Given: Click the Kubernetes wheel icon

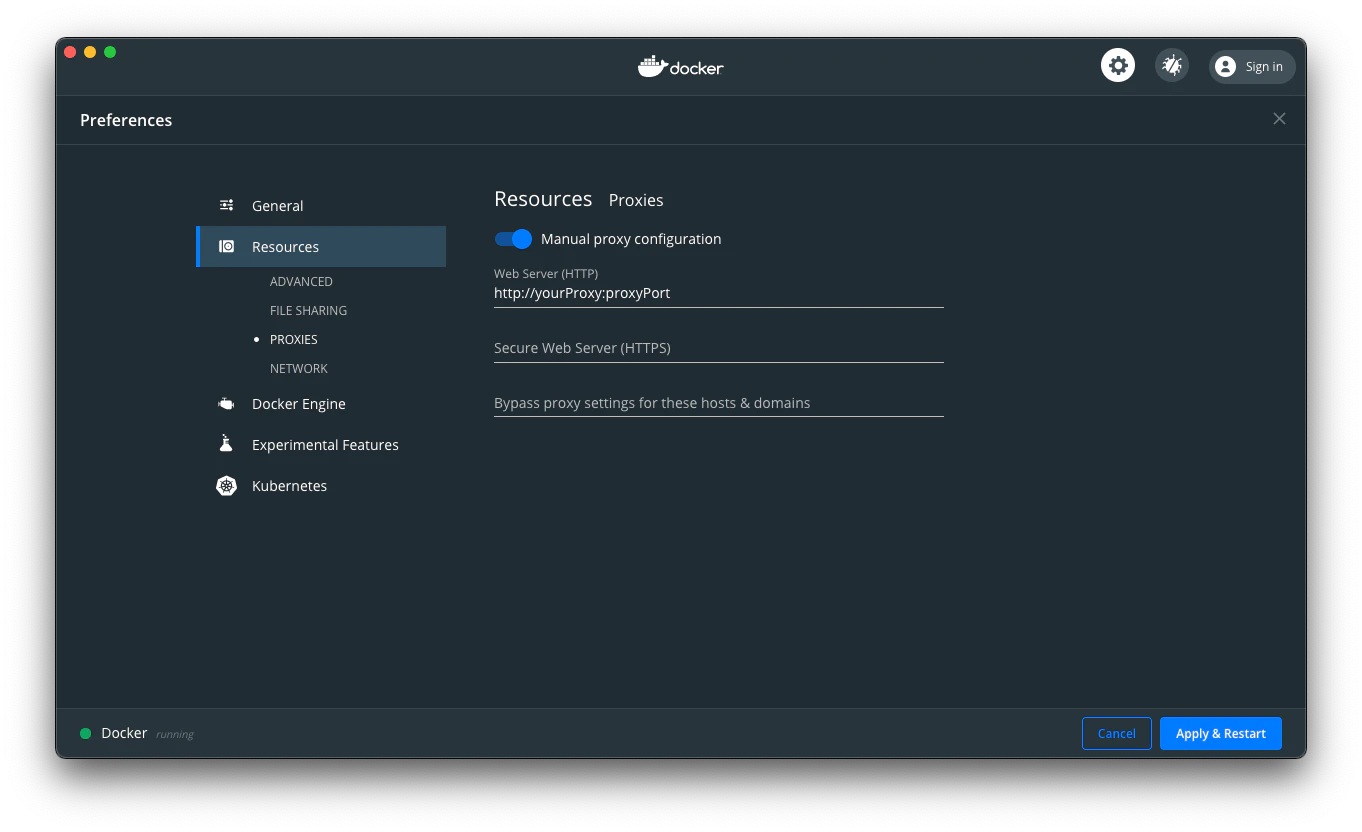Looking at the screenshot, I should [227, 486].
